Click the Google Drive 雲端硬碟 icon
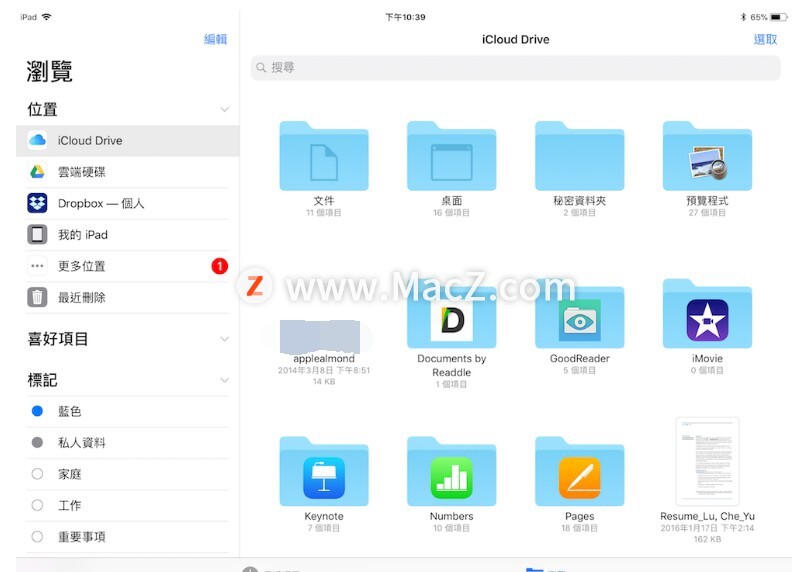Screen dimensions: 811x572 pyautogui.click(x=37, y=172)
